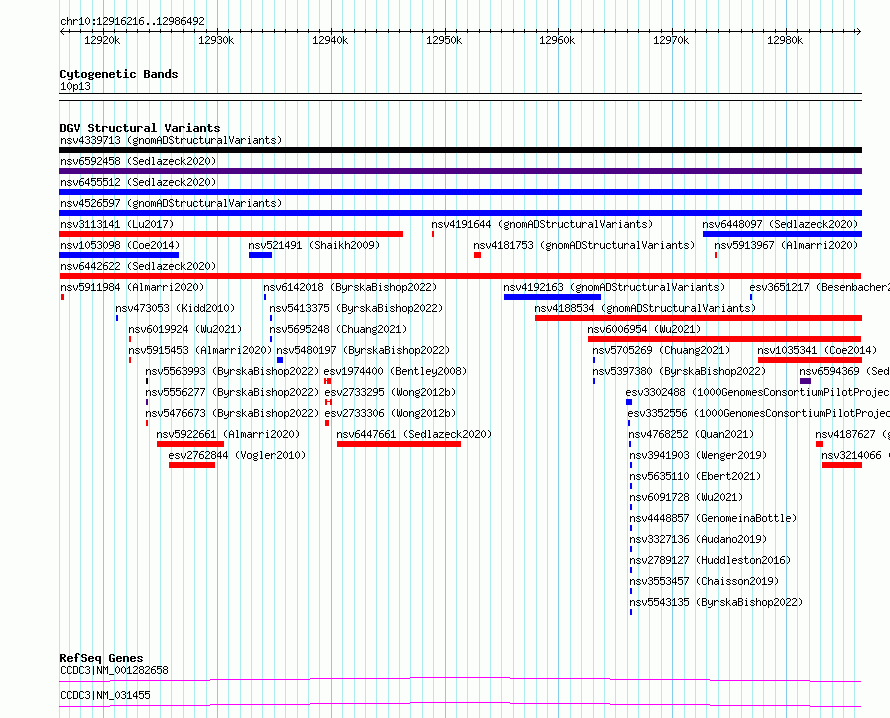Click red bar under nsv1035341
The height and width of the screenshot is (718, 890).
(x=810, y=360)
